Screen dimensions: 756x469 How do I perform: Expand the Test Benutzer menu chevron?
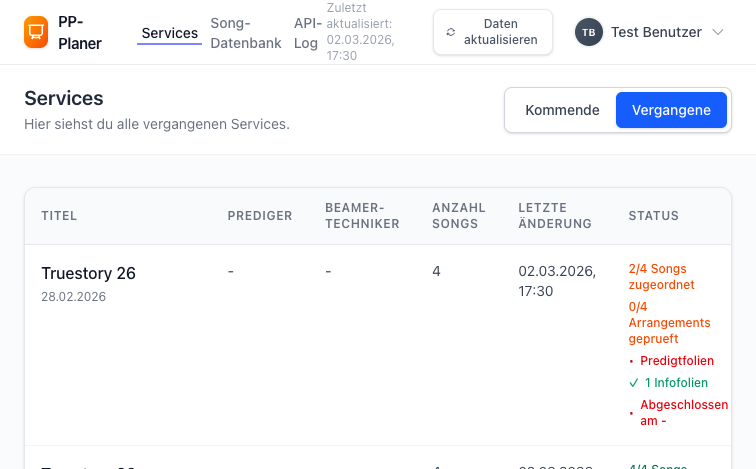718,32
